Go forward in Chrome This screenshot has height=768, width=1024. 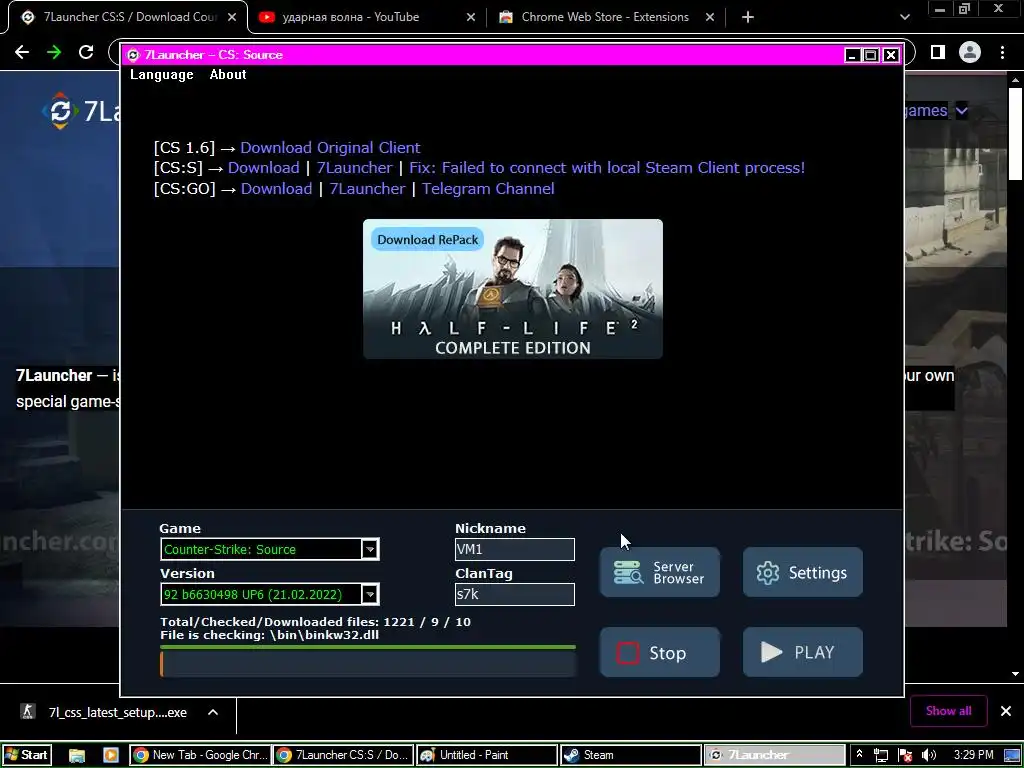54,52
